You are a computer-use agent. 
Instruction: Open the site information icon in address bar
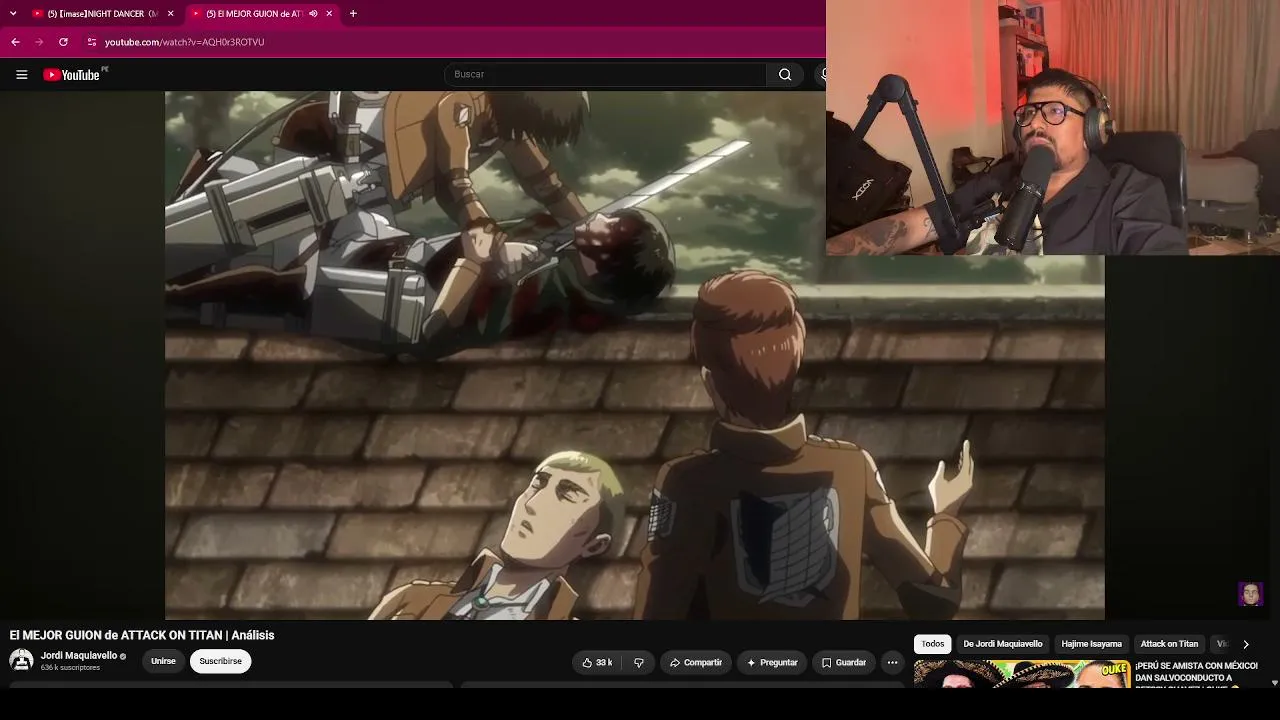[92, 42]
